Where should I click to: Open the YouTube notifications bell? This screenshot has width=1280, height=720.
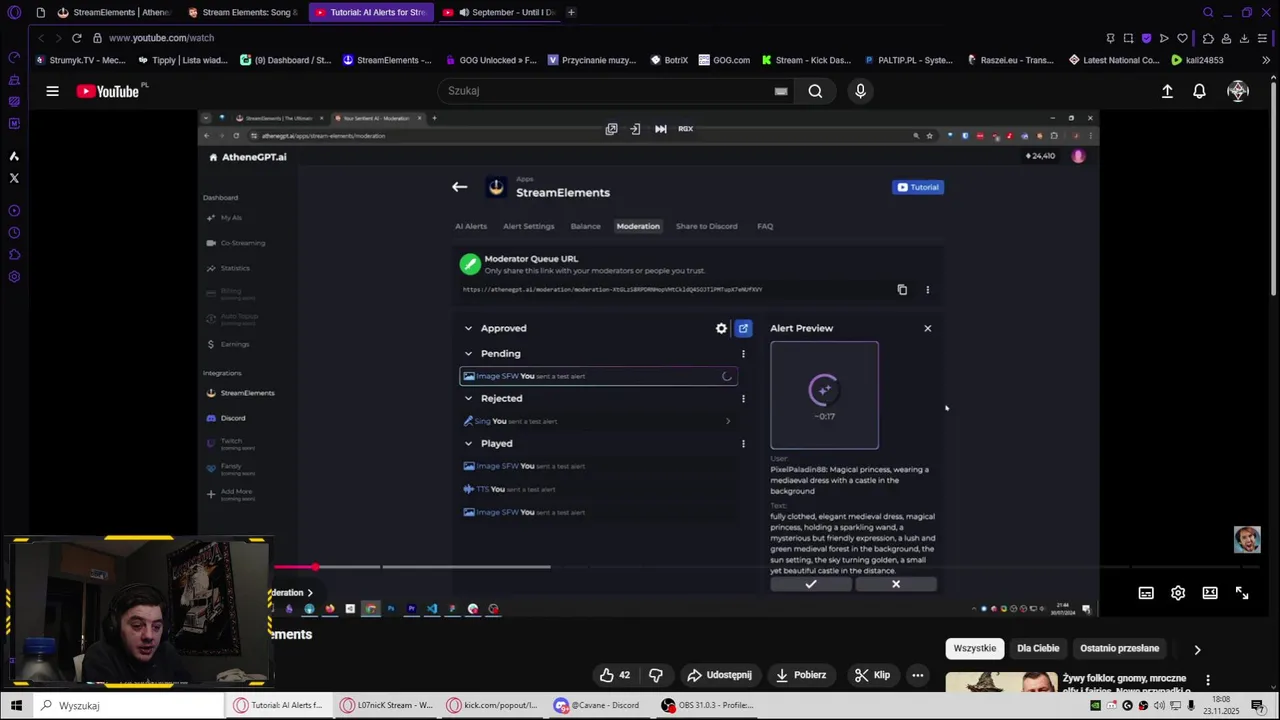click(x=1199, y=91)
